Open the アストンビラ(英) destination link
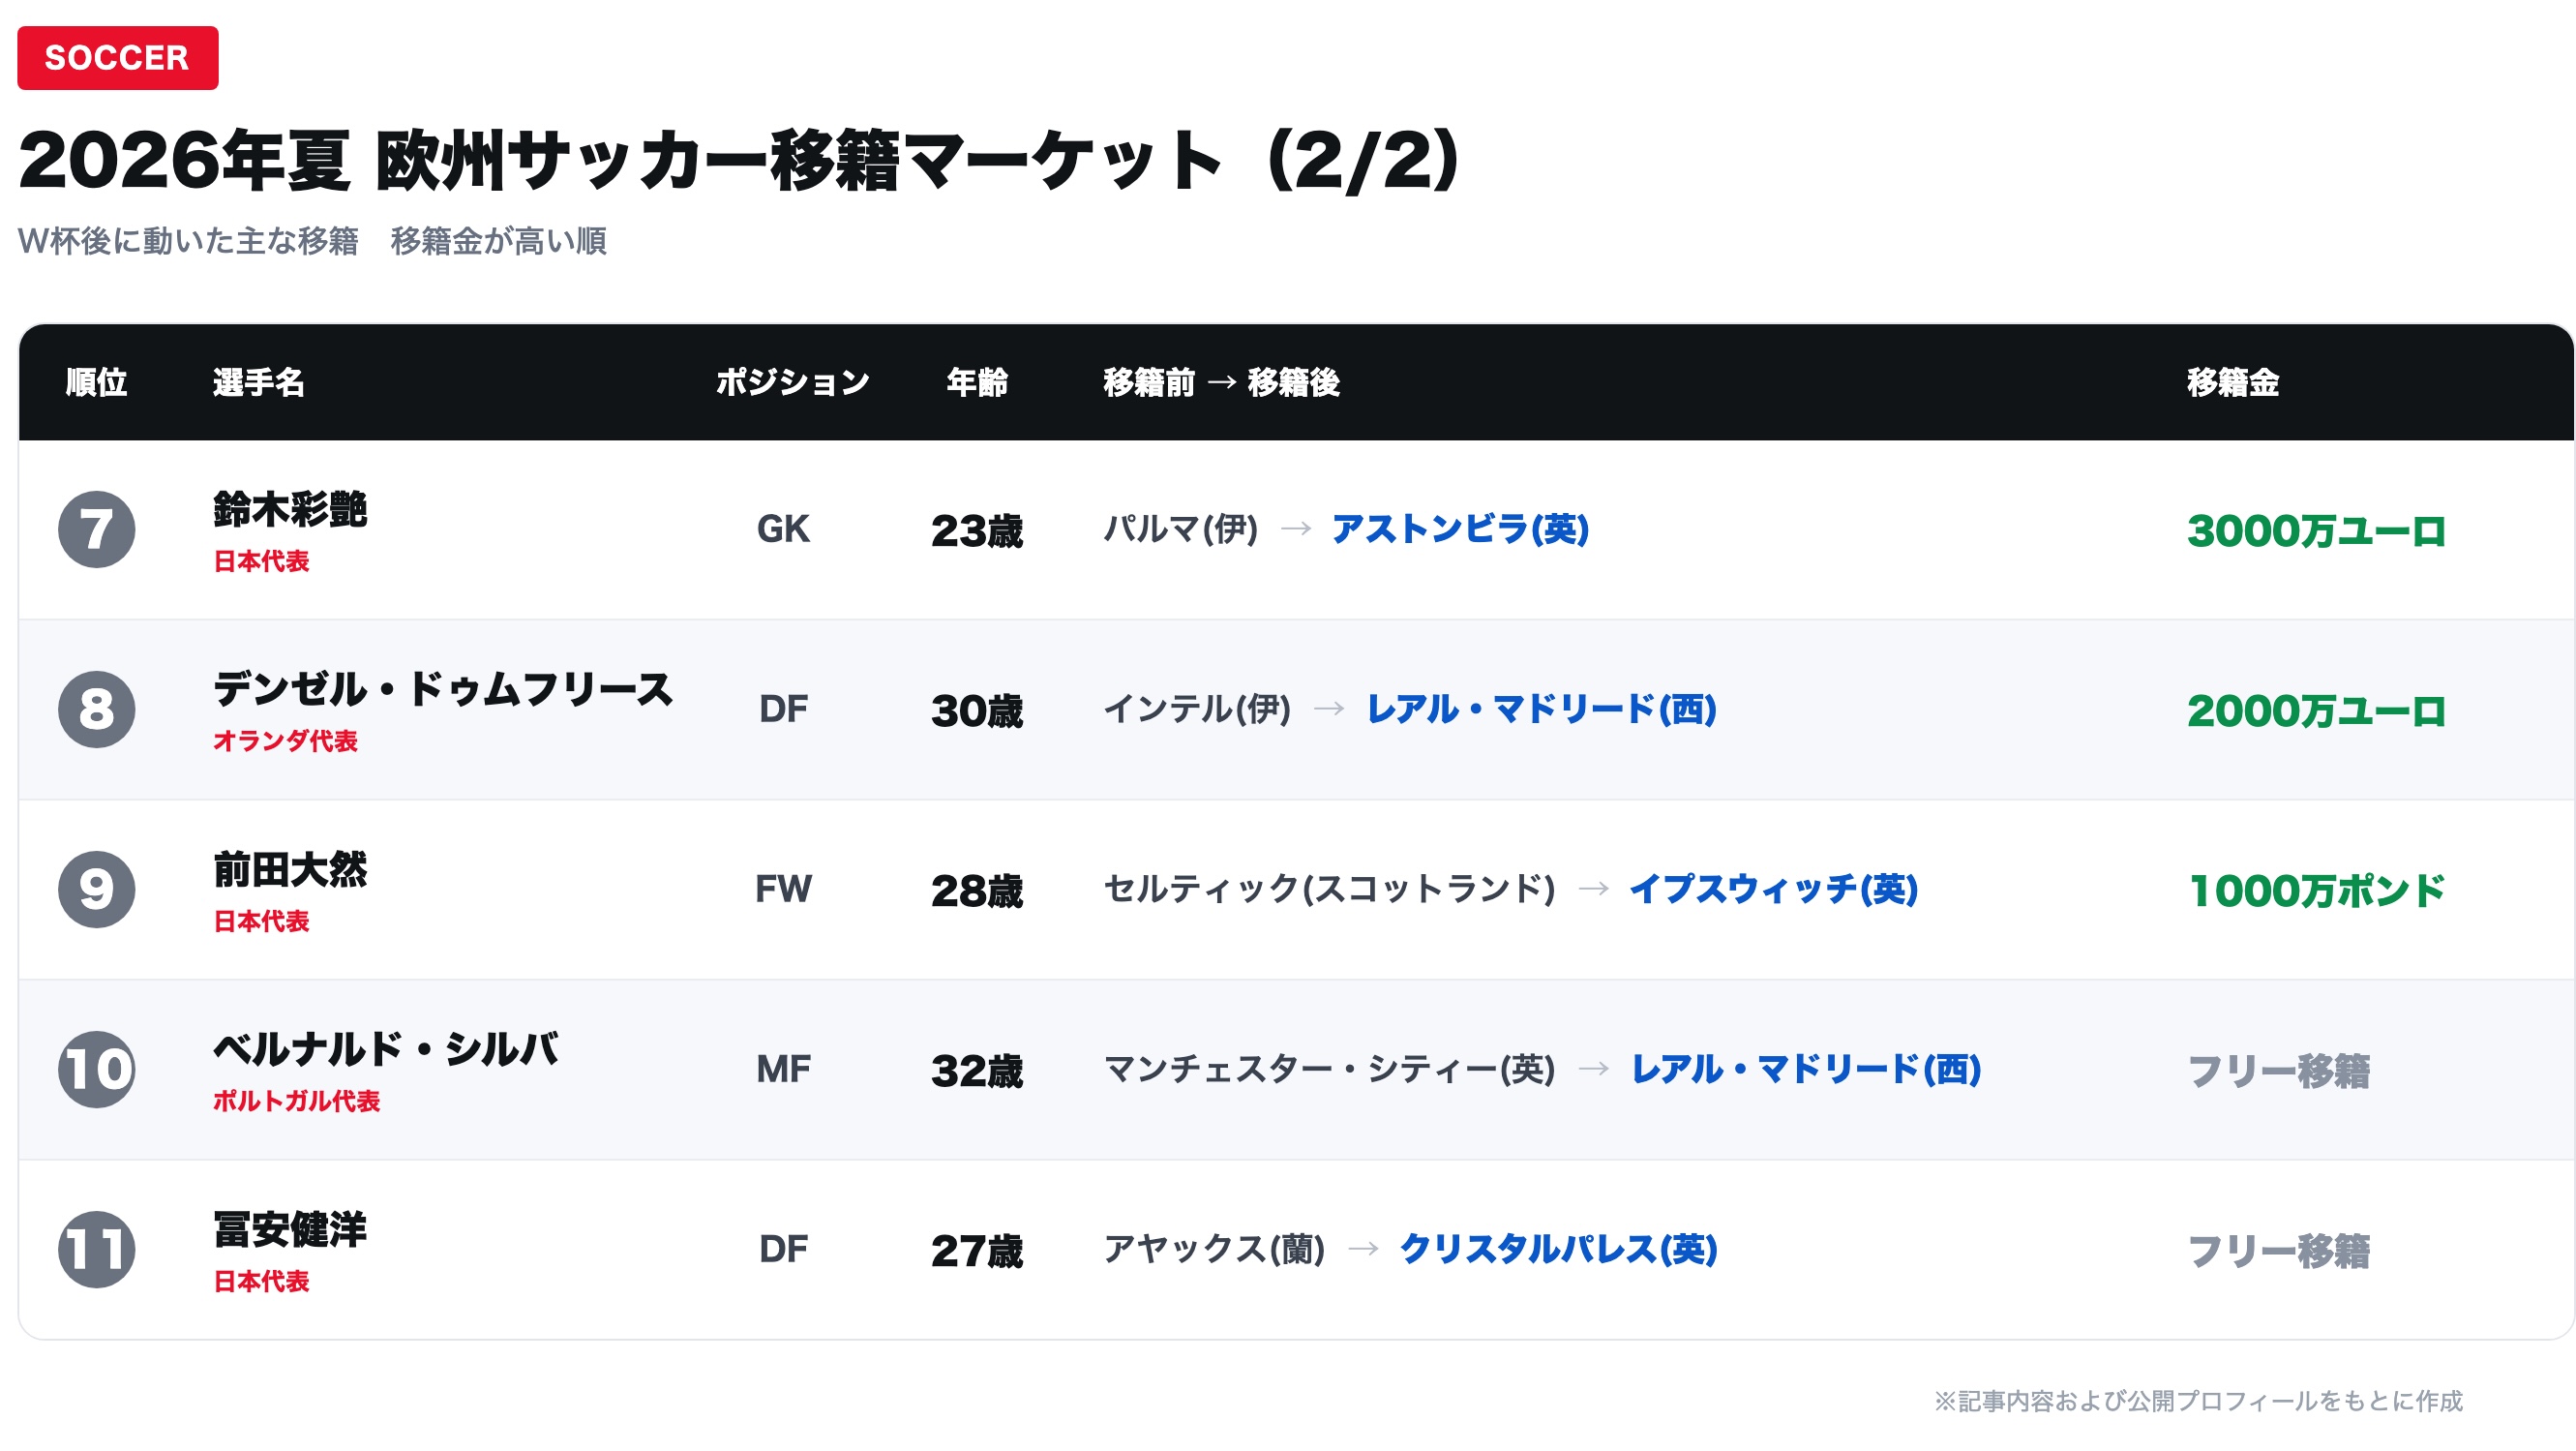Screen dimensions: 2576x1451 pos(1460,529)
